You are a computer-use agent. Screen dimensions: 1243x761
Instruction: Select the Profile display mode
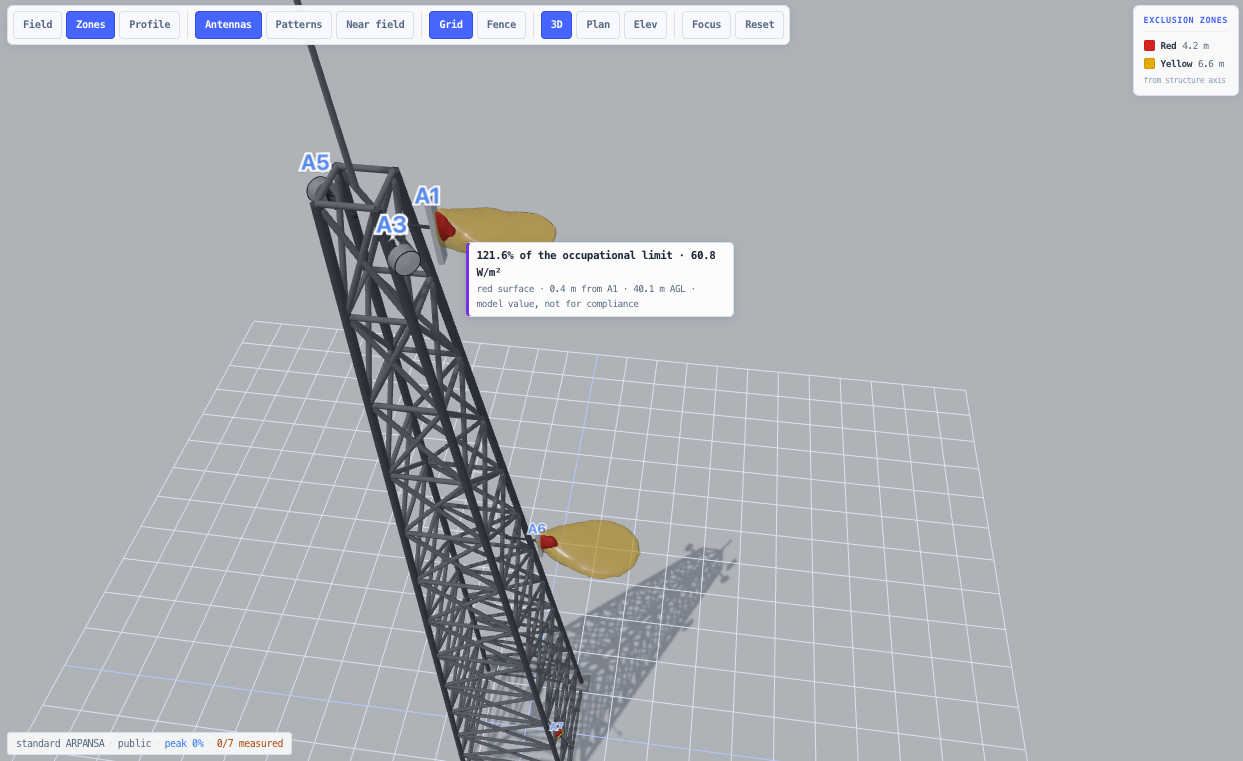(x=150, y=25)
